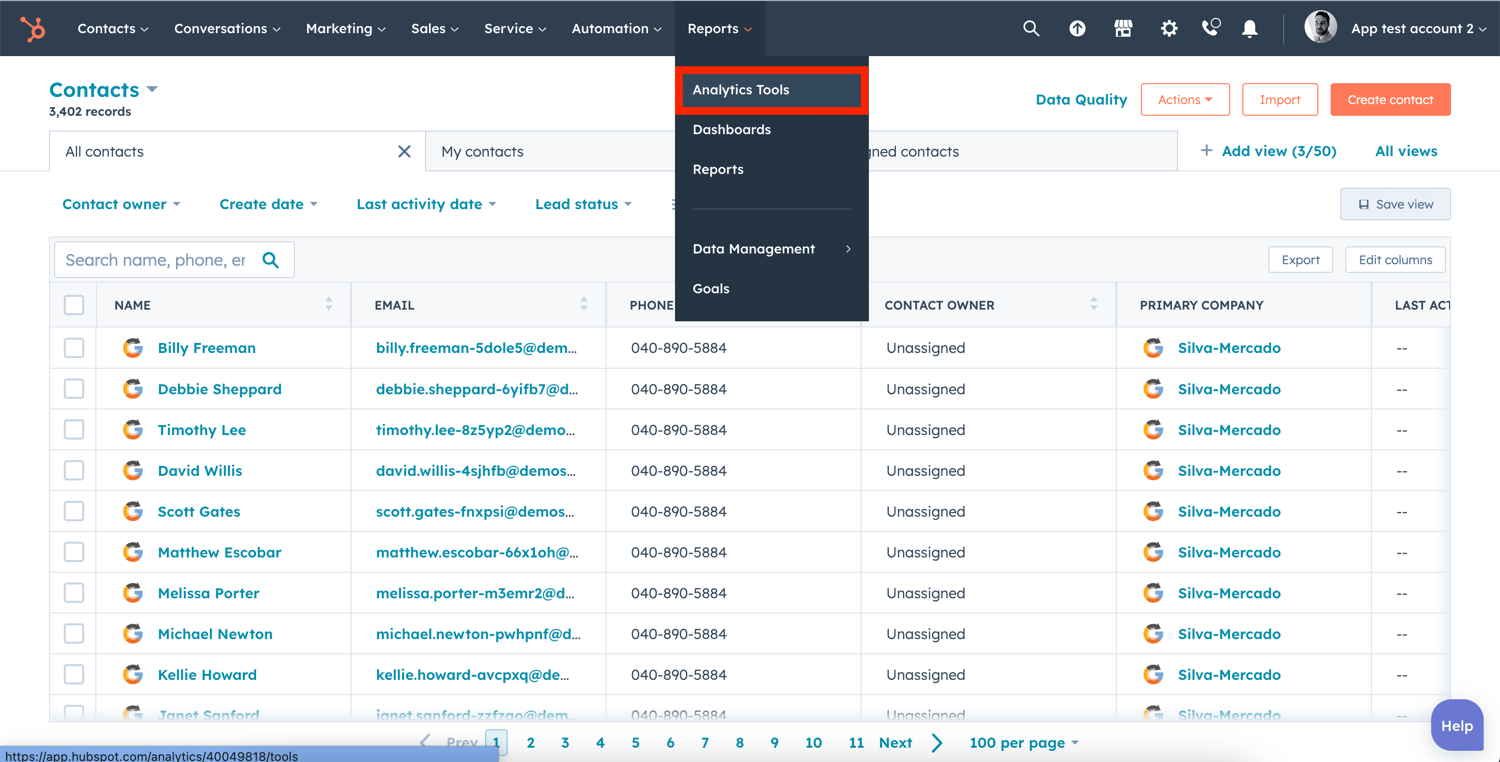
Task: Check the checkbox for Debbie Sheppard
Action: point(73,388)
